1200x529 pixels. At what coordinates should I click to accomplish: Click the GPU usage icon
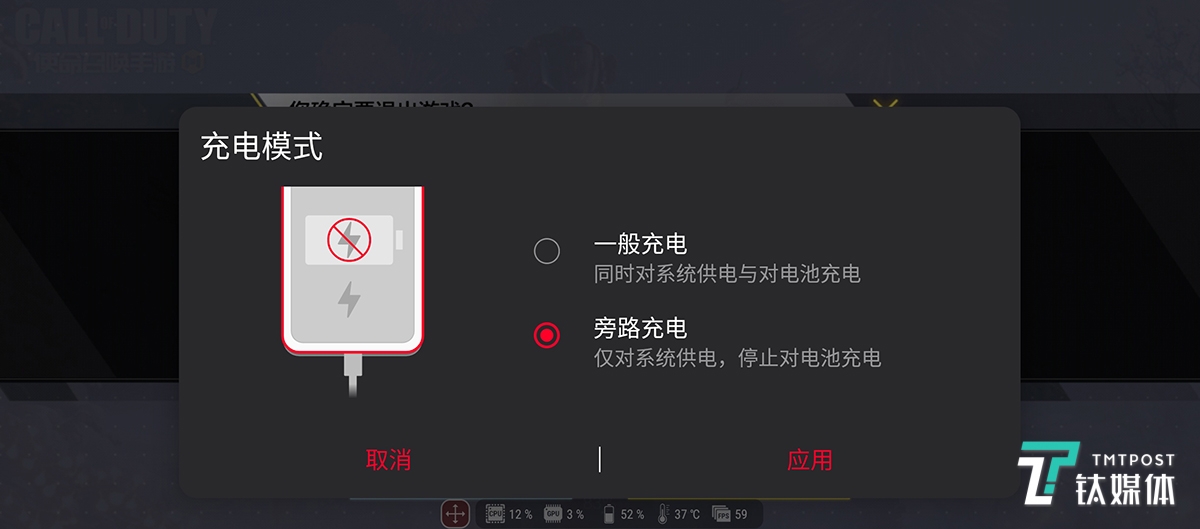pos(553,514)
